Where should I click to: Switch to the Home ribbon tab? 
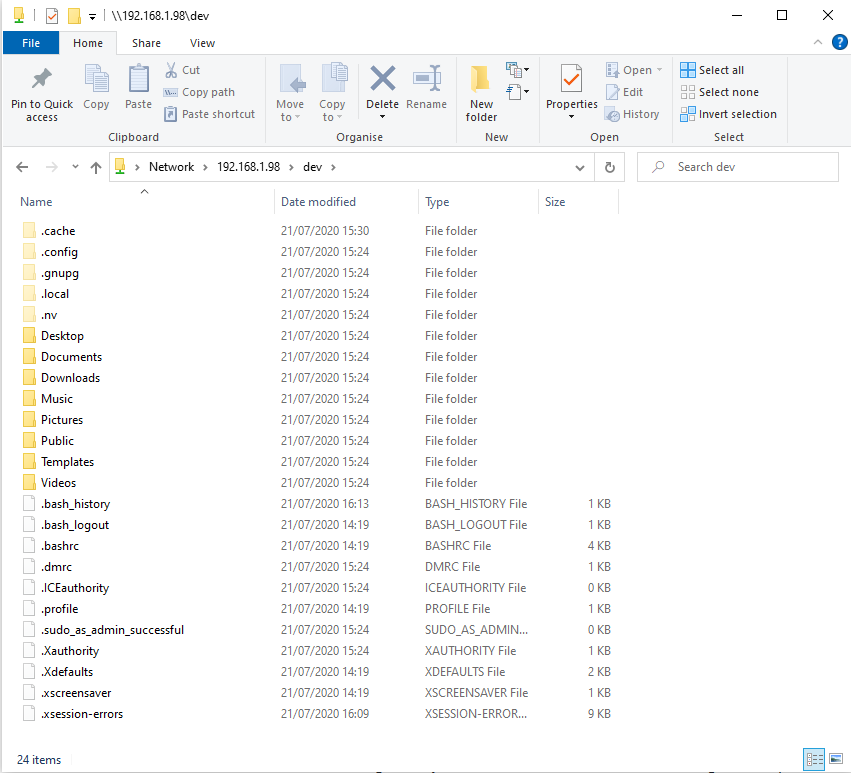pos(88,43)
